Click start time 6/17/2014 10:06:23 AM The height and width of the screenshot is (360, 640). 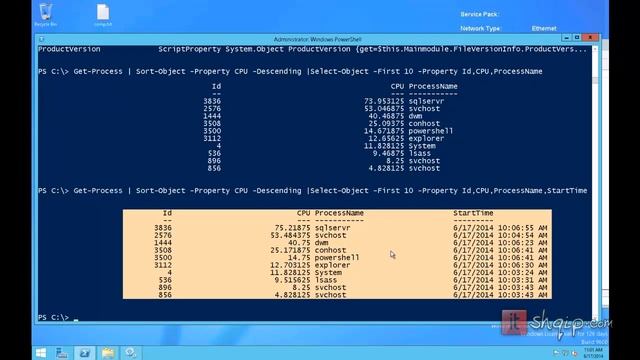coord(500,242)
